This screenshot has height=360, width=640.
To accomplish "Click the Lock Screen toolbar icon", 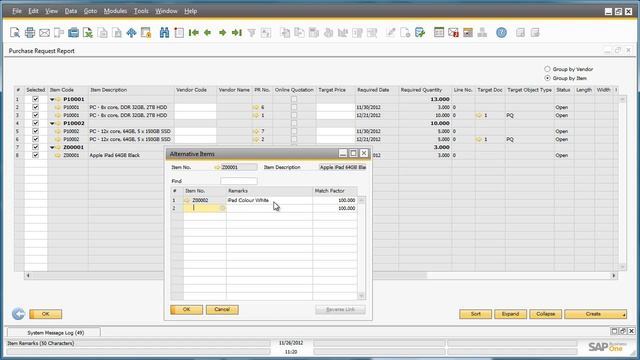I will 146,33.
